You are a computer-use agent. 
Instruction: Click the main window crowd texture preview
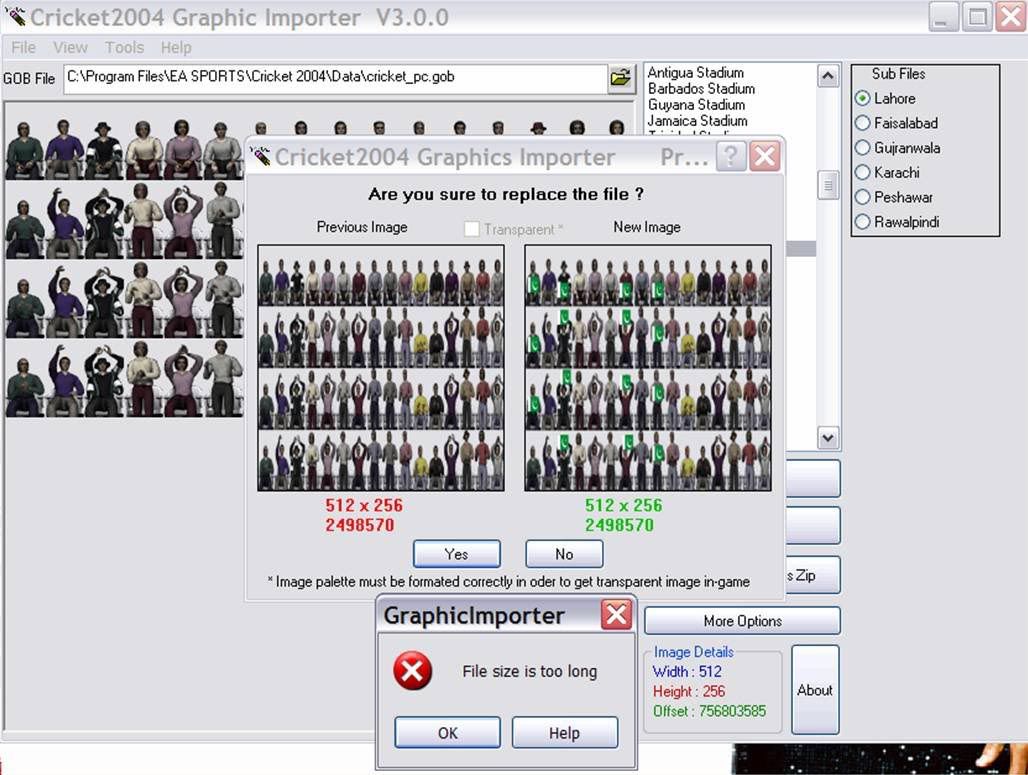click(x=125, y=268)
